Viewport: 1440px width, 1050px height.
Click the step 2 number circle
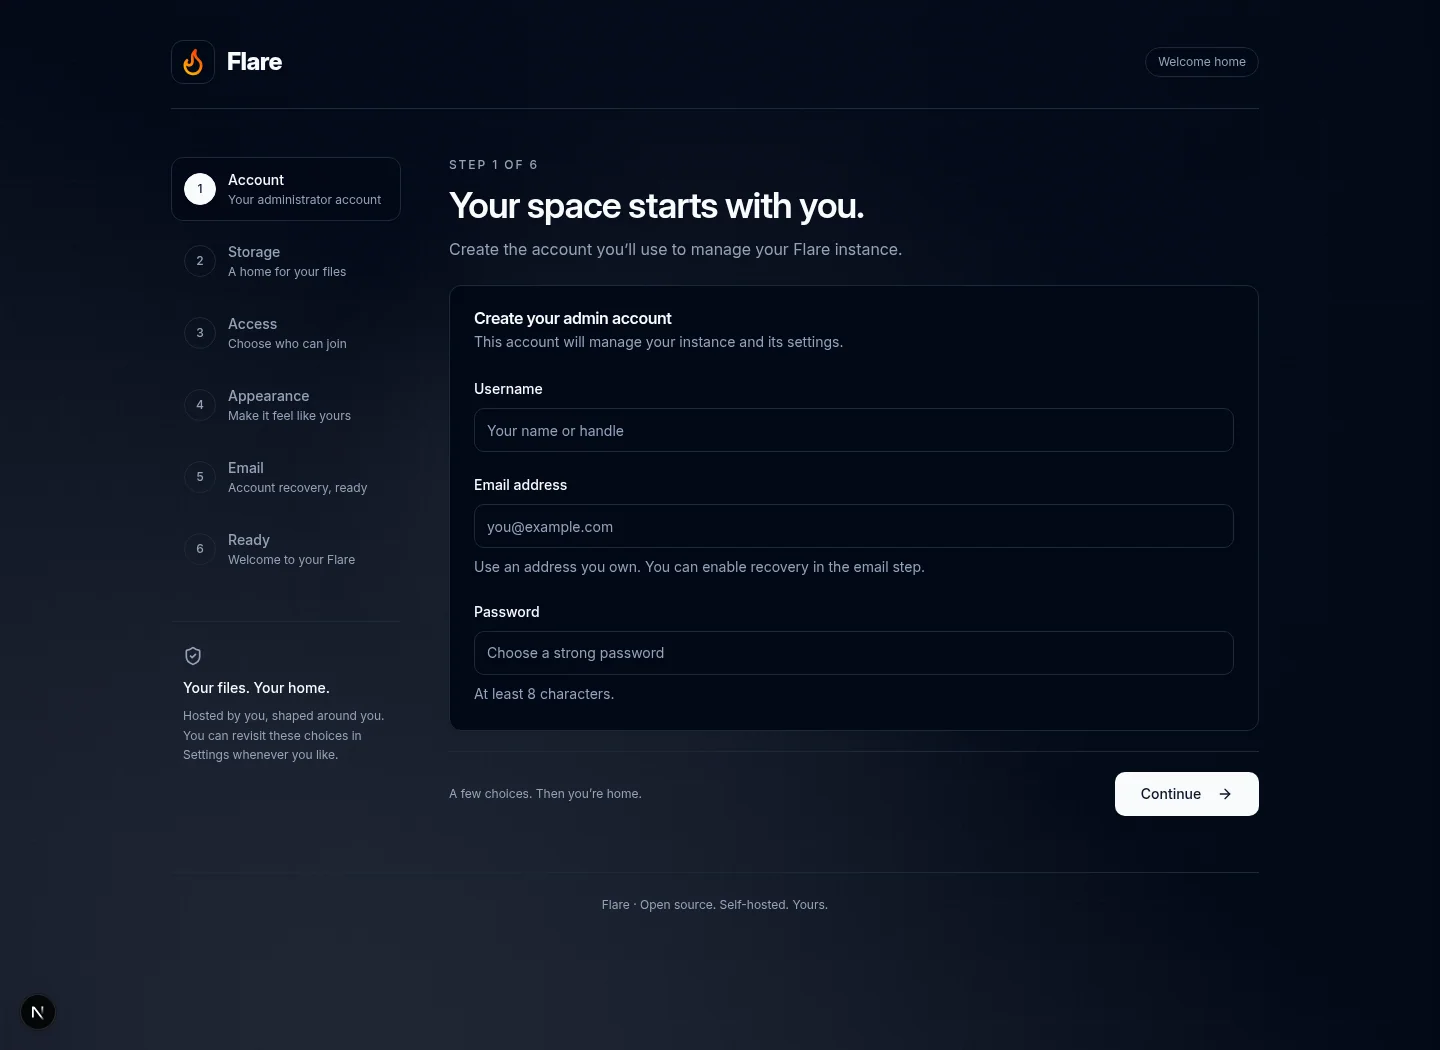click(x=200, y=261)
